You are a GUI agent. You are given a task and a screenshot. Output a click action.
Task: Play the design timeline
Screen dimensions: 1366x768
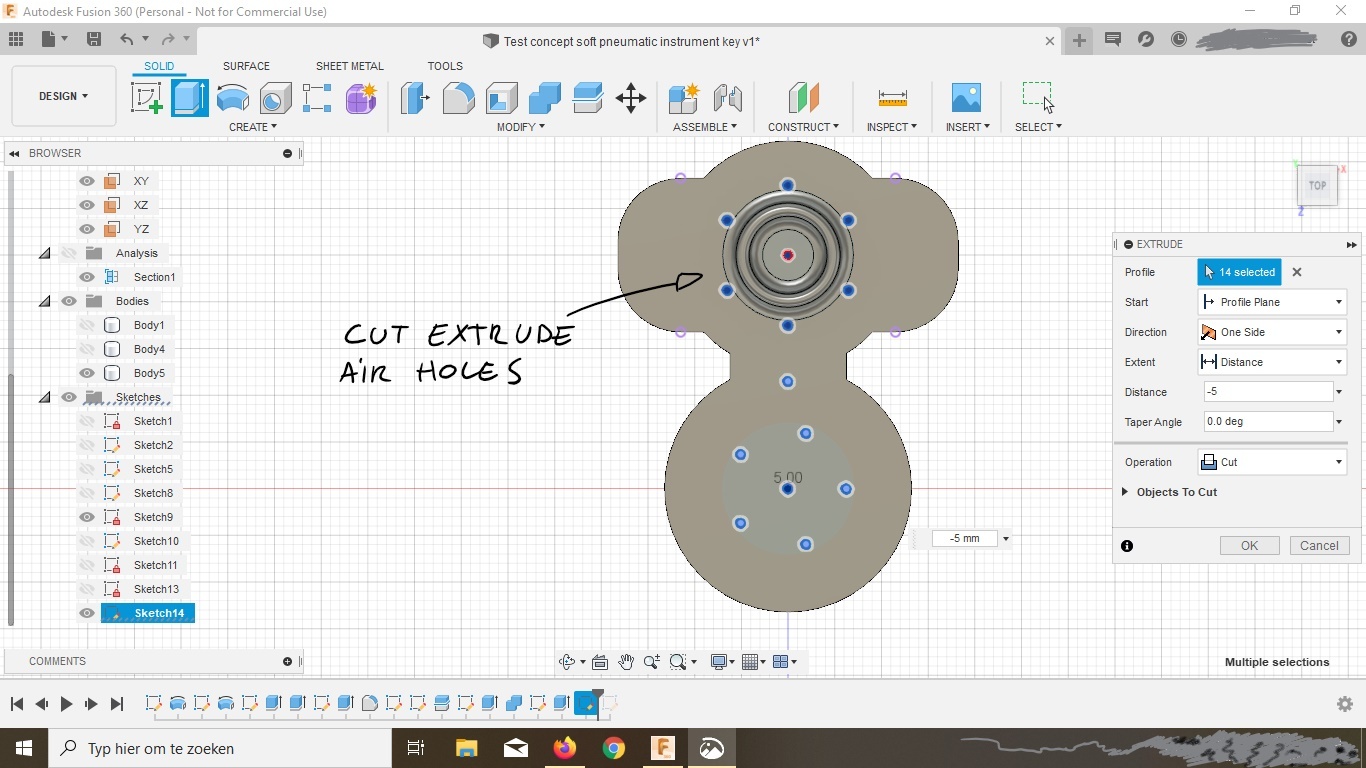pyautogui.click(x=66, y=704)
